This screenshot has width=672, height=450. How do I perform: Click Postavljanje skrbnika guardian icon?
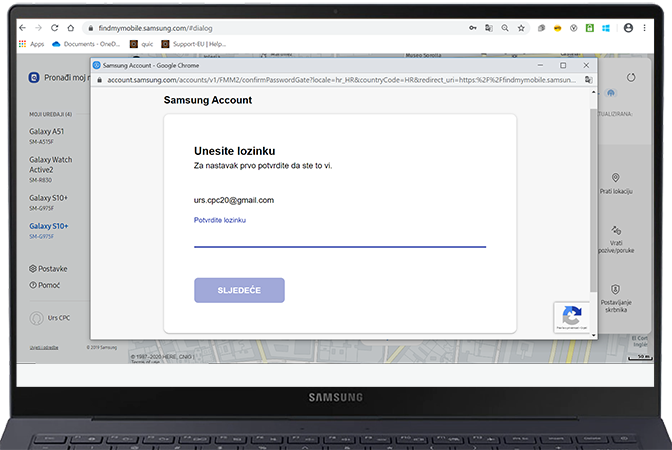615,289
